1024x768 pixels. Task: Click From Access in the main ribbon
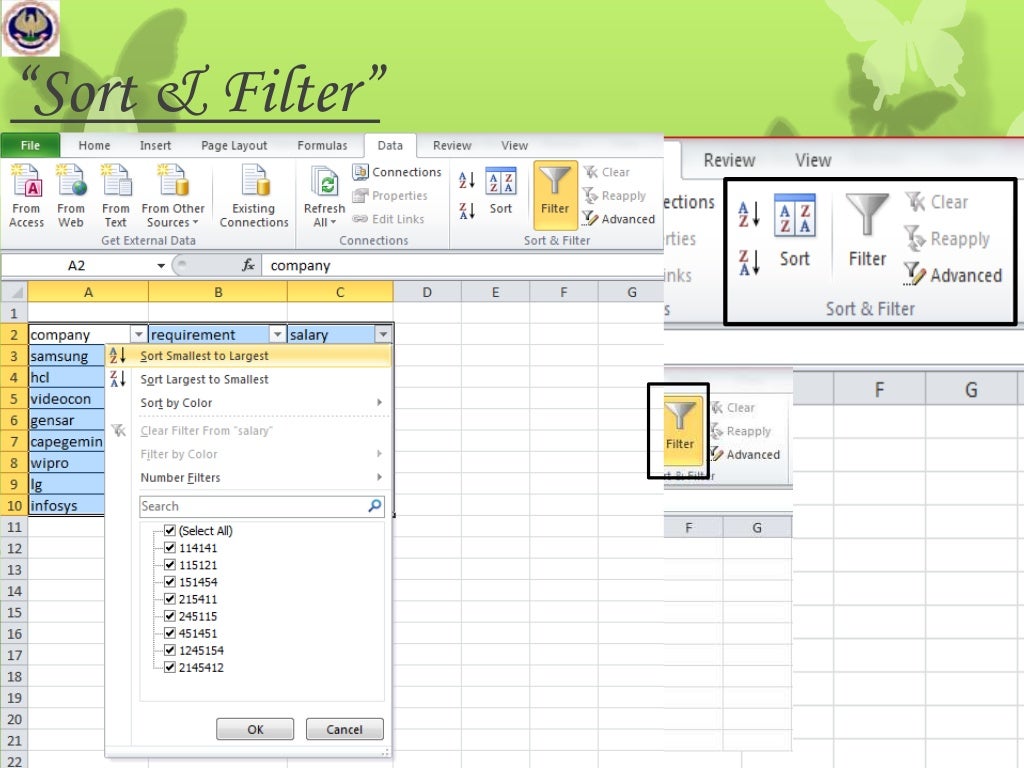[26, 196]
